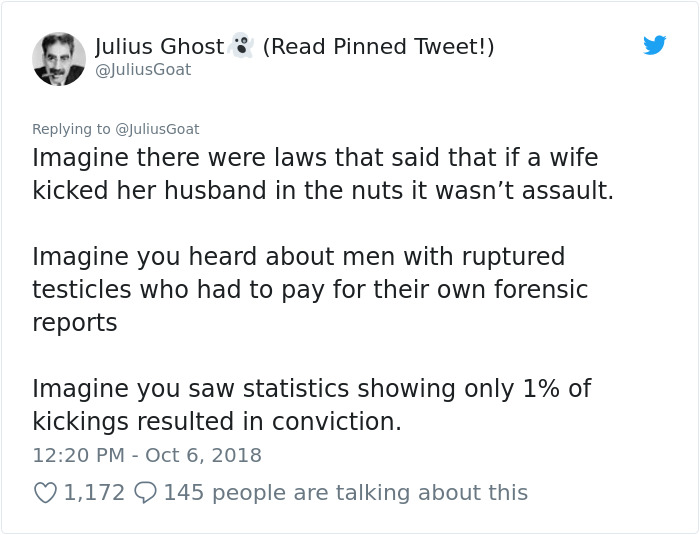Click the gray Replying to label
The image size is (700, 535).
(x=72, y=129)
